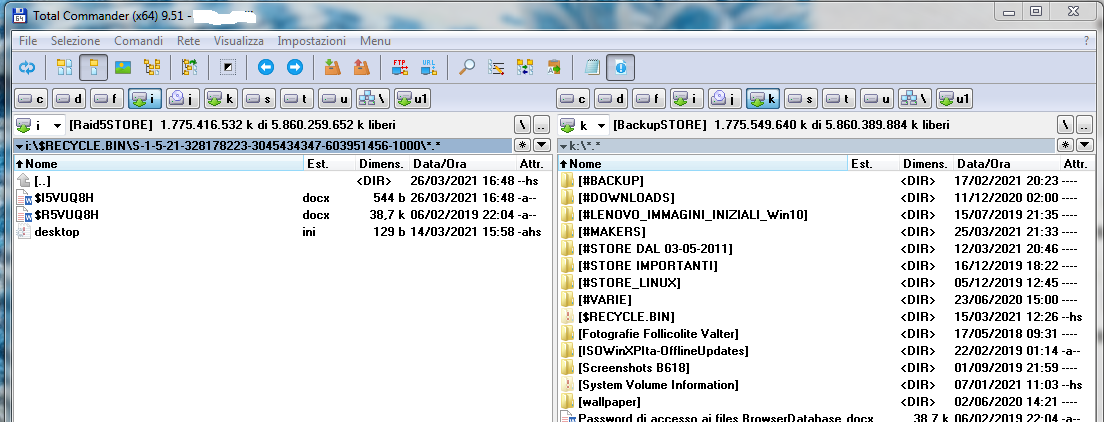Enable thumbnail view in toolbar
The height and width of the screenshot is (422, 1104).
click(x=123, y=68)
